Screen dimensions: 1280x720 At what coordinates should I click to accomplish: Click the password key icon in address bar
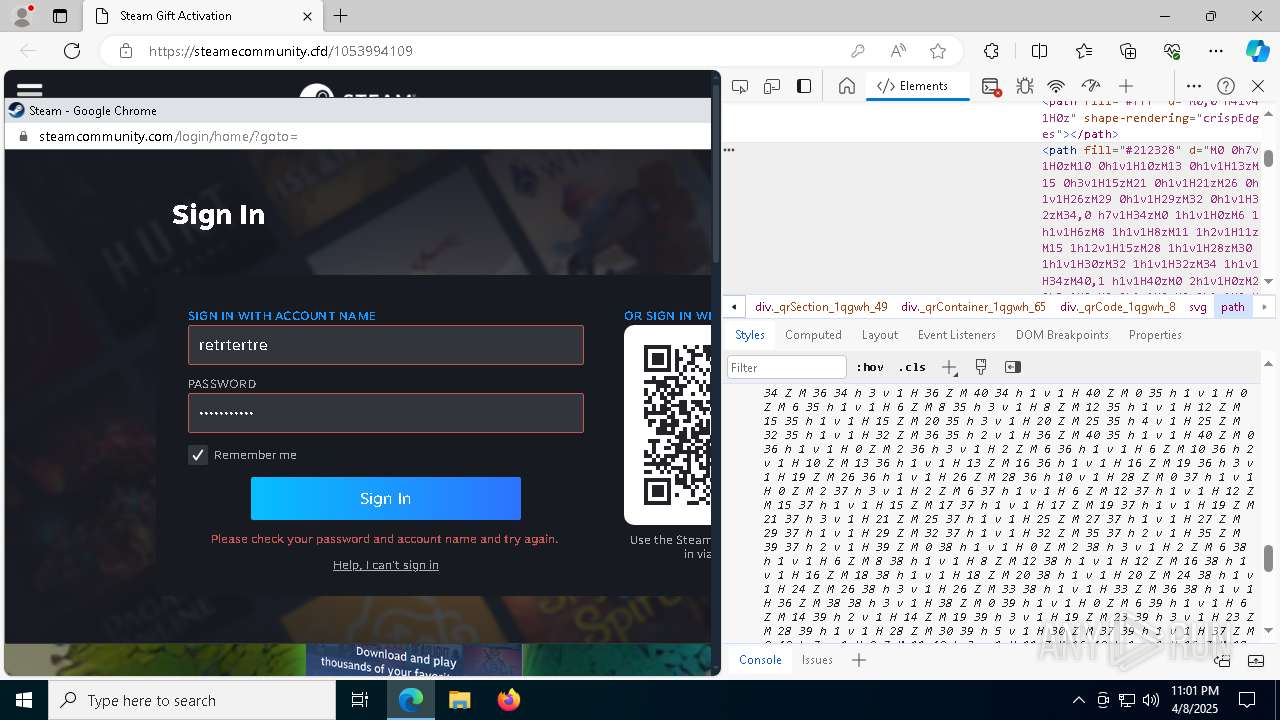tap(858, 51)
